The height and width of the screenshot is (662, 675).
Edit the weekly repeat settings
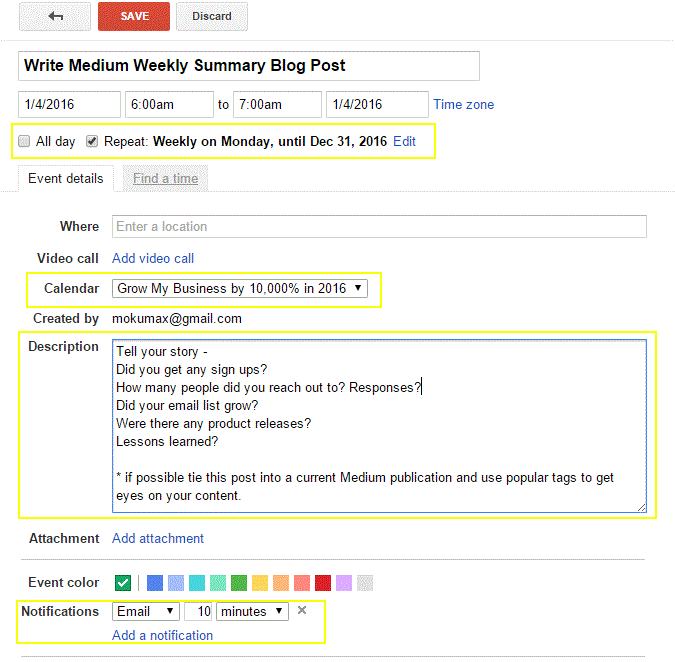tap(404, 141)
